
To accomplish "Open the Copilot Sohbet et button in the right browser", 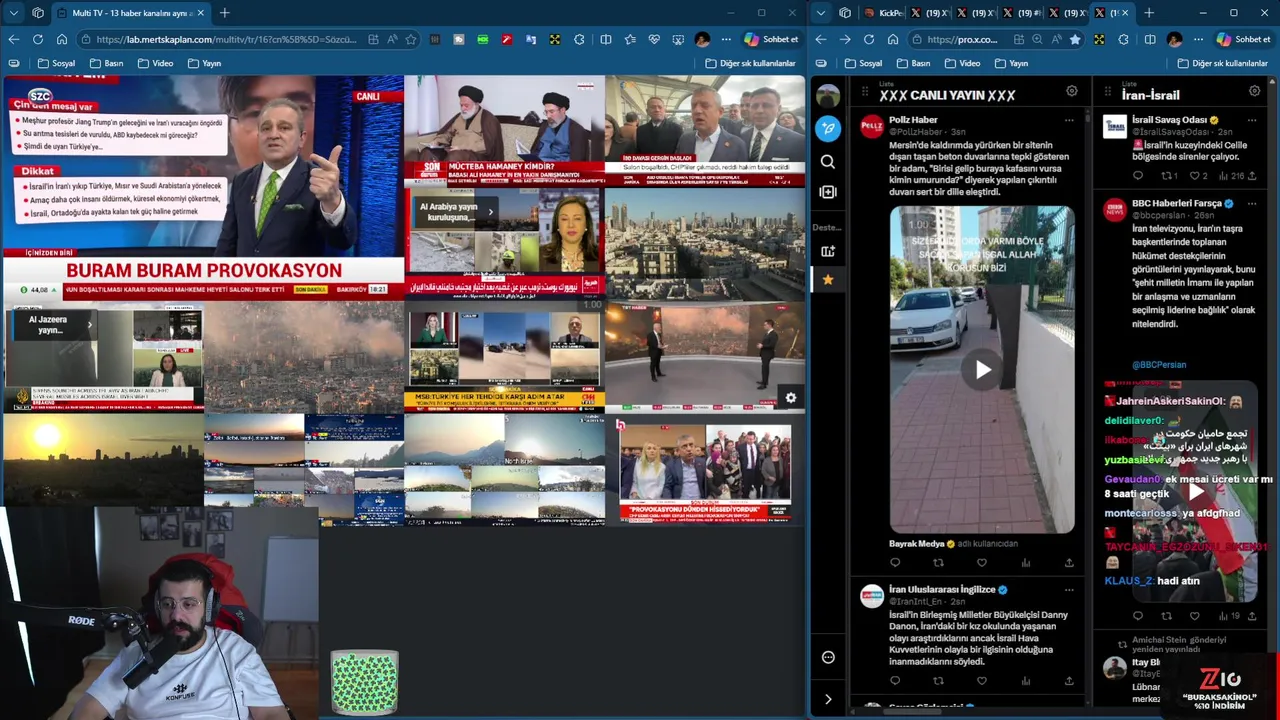I will point(1243,39).
